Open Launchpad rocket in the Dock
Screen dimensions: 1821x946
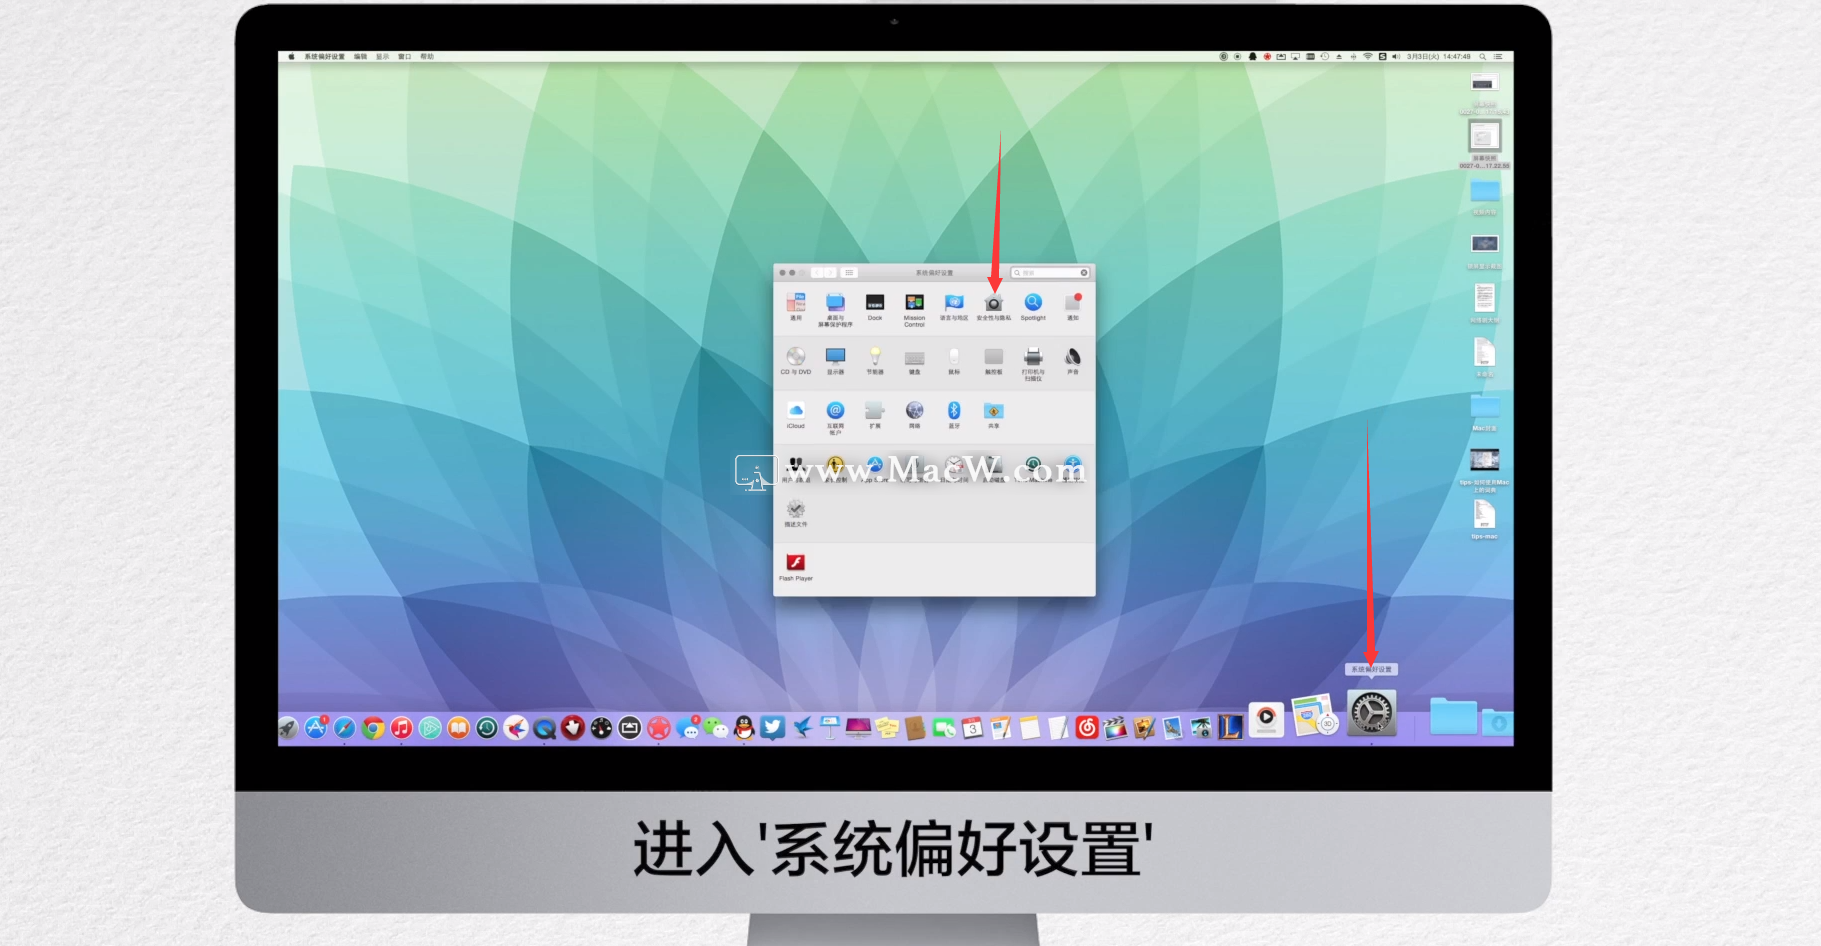288,728
